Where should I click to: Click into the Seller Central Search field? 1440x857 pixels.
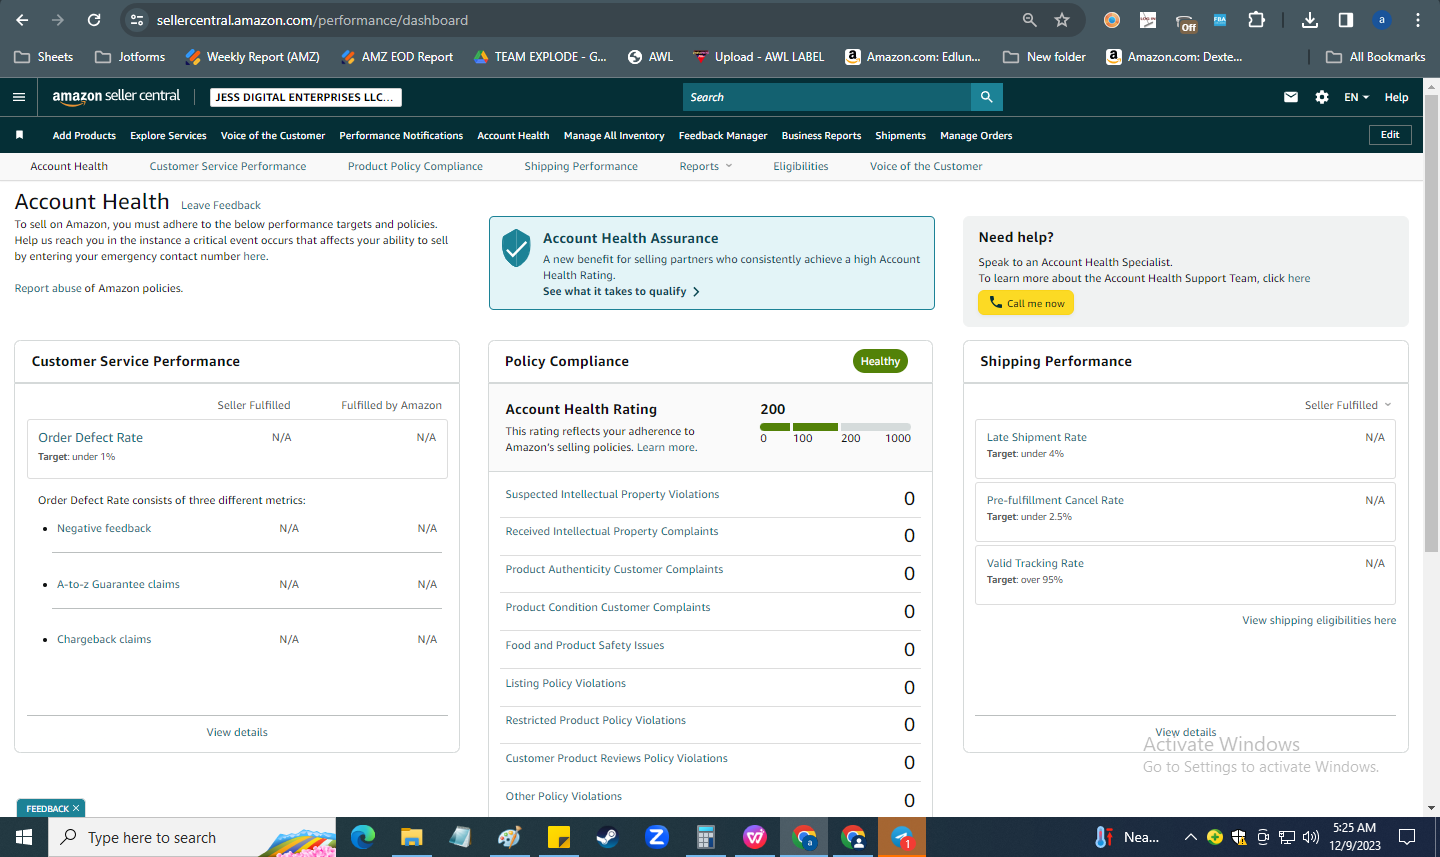pos(827,97)
